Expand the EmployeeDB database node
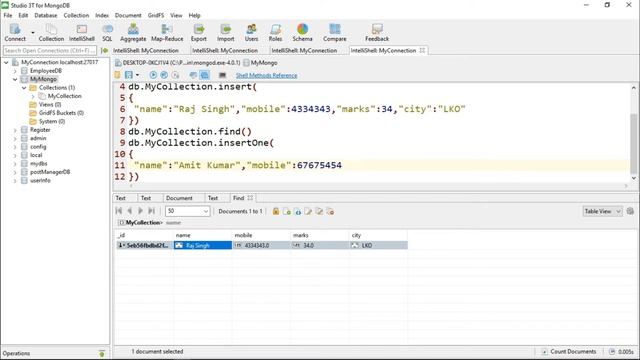The image size is (640, 360). click(x=15, y=71)
